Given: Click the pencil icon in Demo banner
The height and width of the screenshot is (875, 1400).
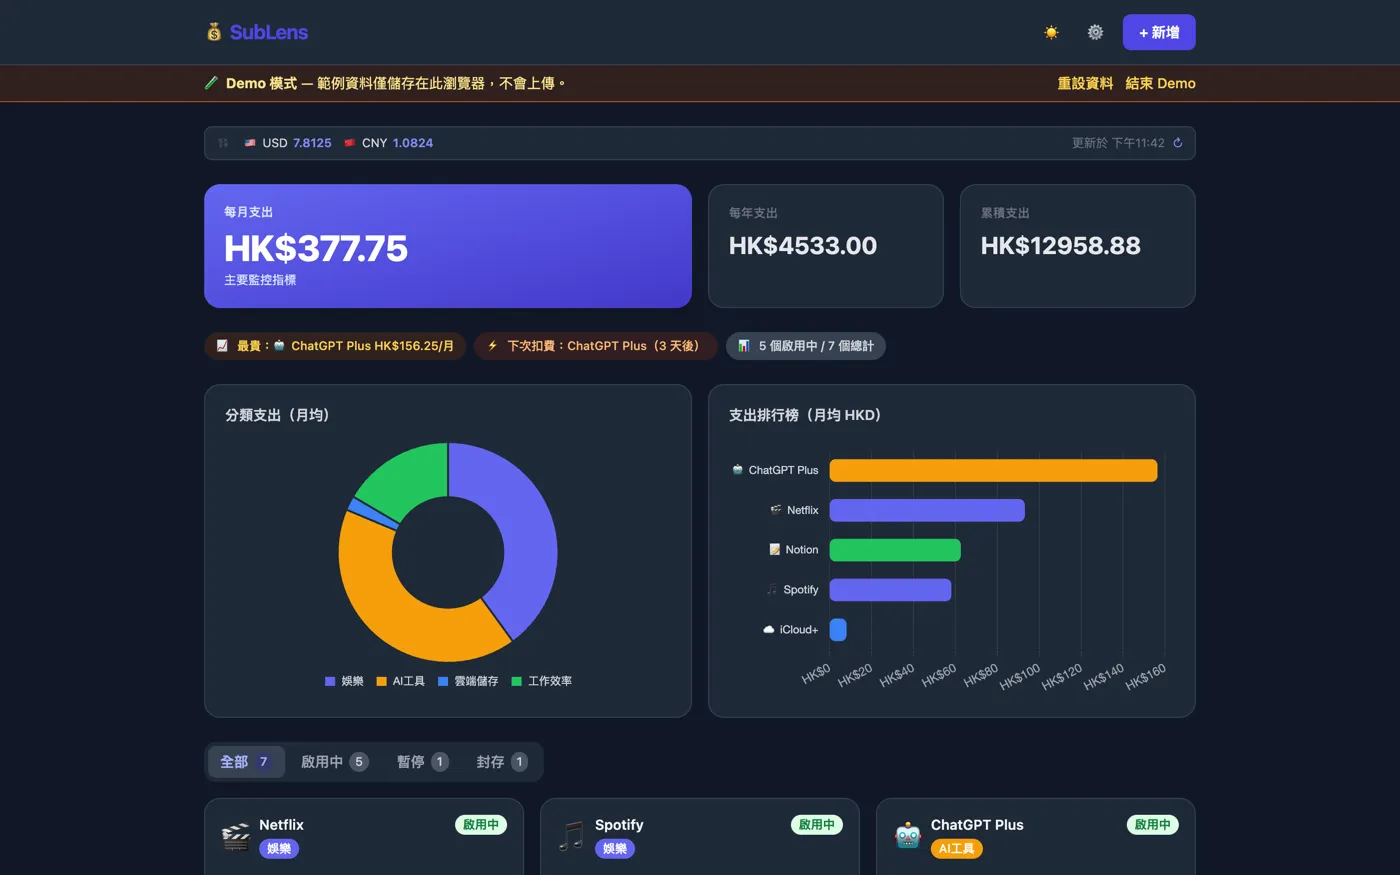Looking at the screenshot, I should (211, 83).
